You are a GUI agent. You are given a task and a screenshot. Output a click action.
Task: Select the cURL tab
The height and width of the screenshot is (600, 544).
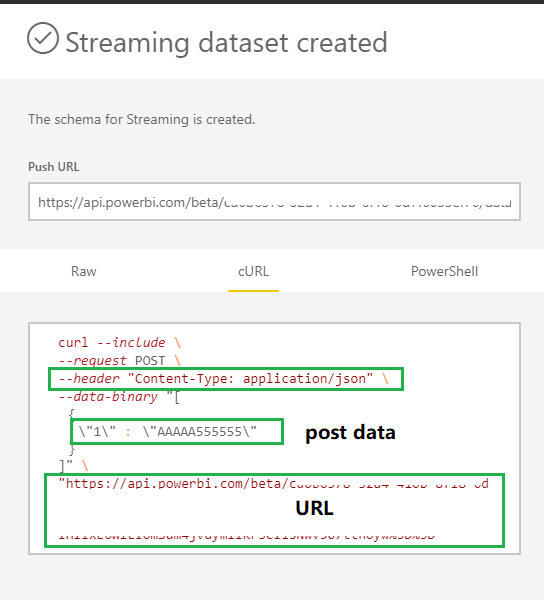(x=253, y=271)
